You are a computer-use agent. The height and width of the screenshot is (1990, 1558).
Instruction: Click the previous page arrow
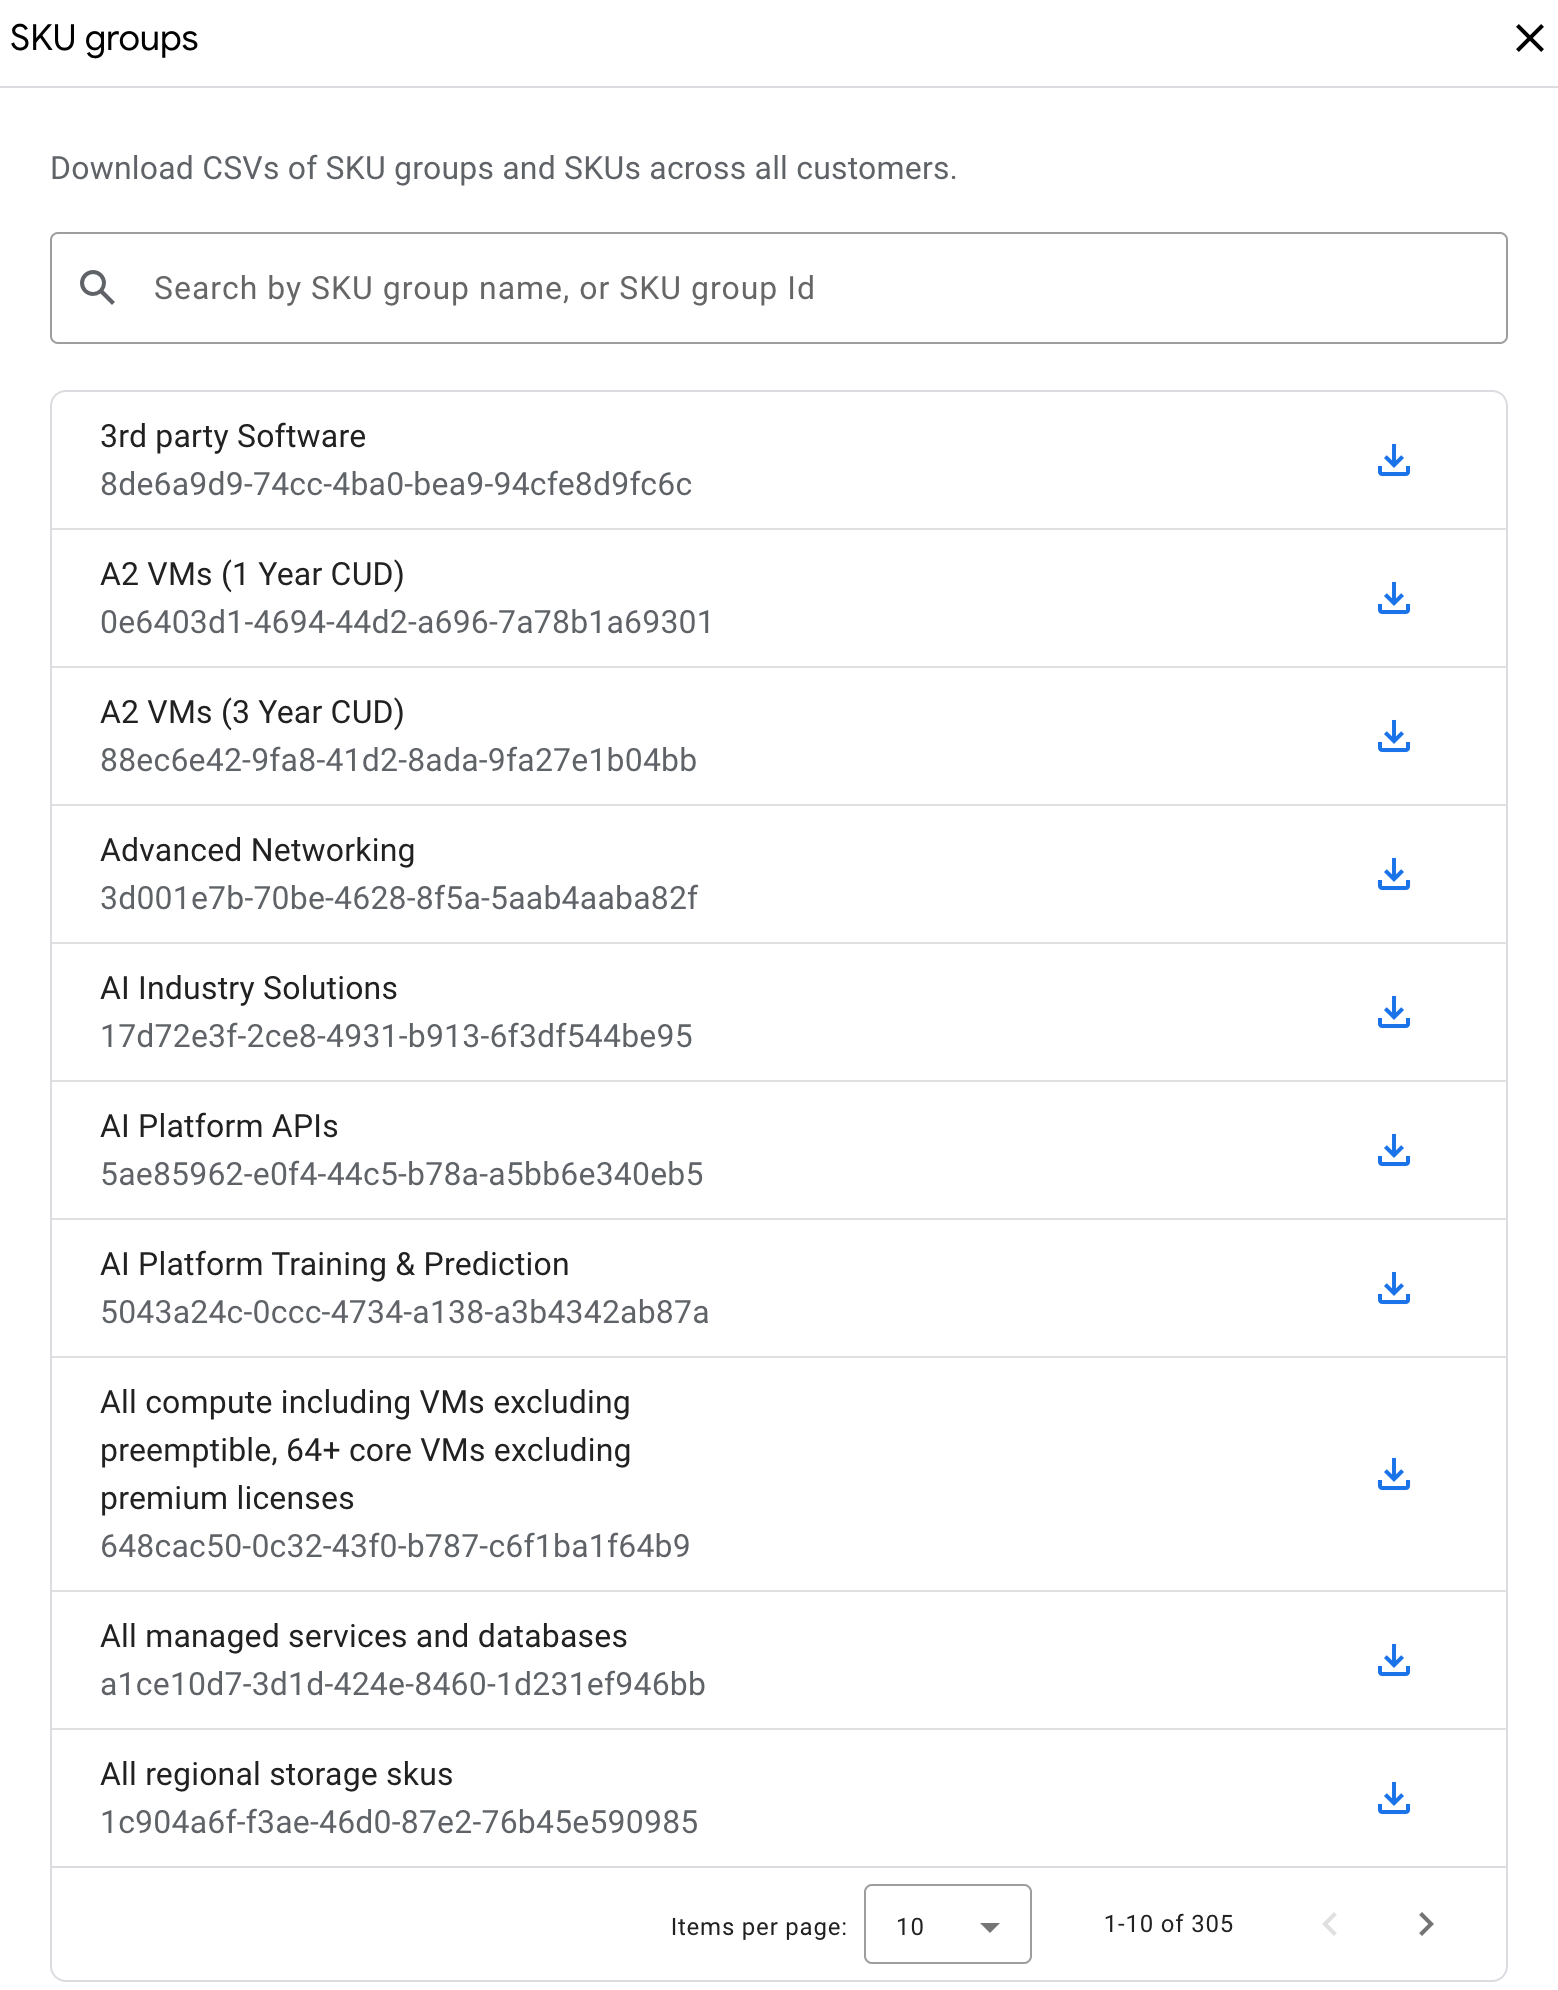[1330, 1925]
